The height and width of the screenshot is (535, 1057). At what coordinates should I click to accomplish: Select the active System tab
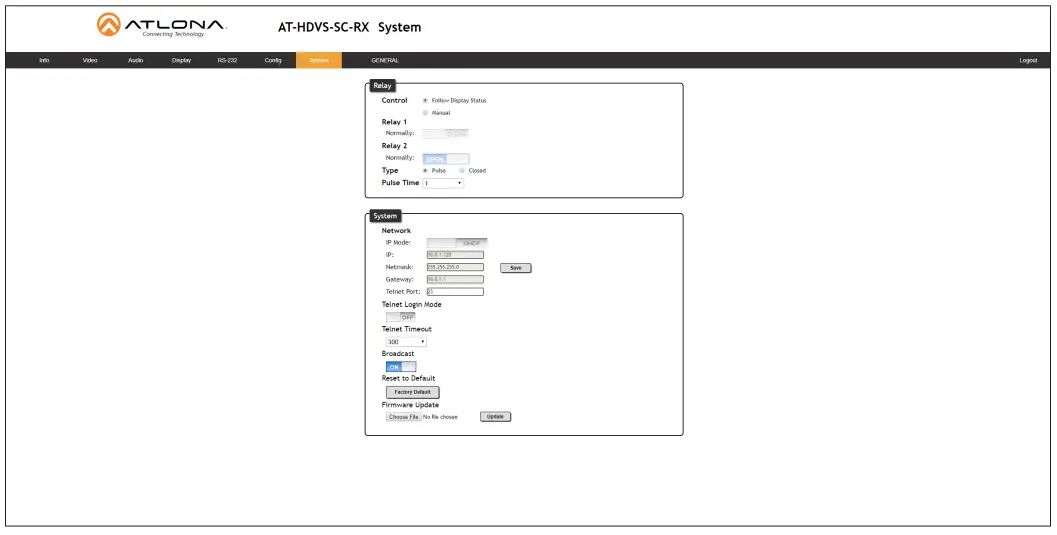pos(319,61)
